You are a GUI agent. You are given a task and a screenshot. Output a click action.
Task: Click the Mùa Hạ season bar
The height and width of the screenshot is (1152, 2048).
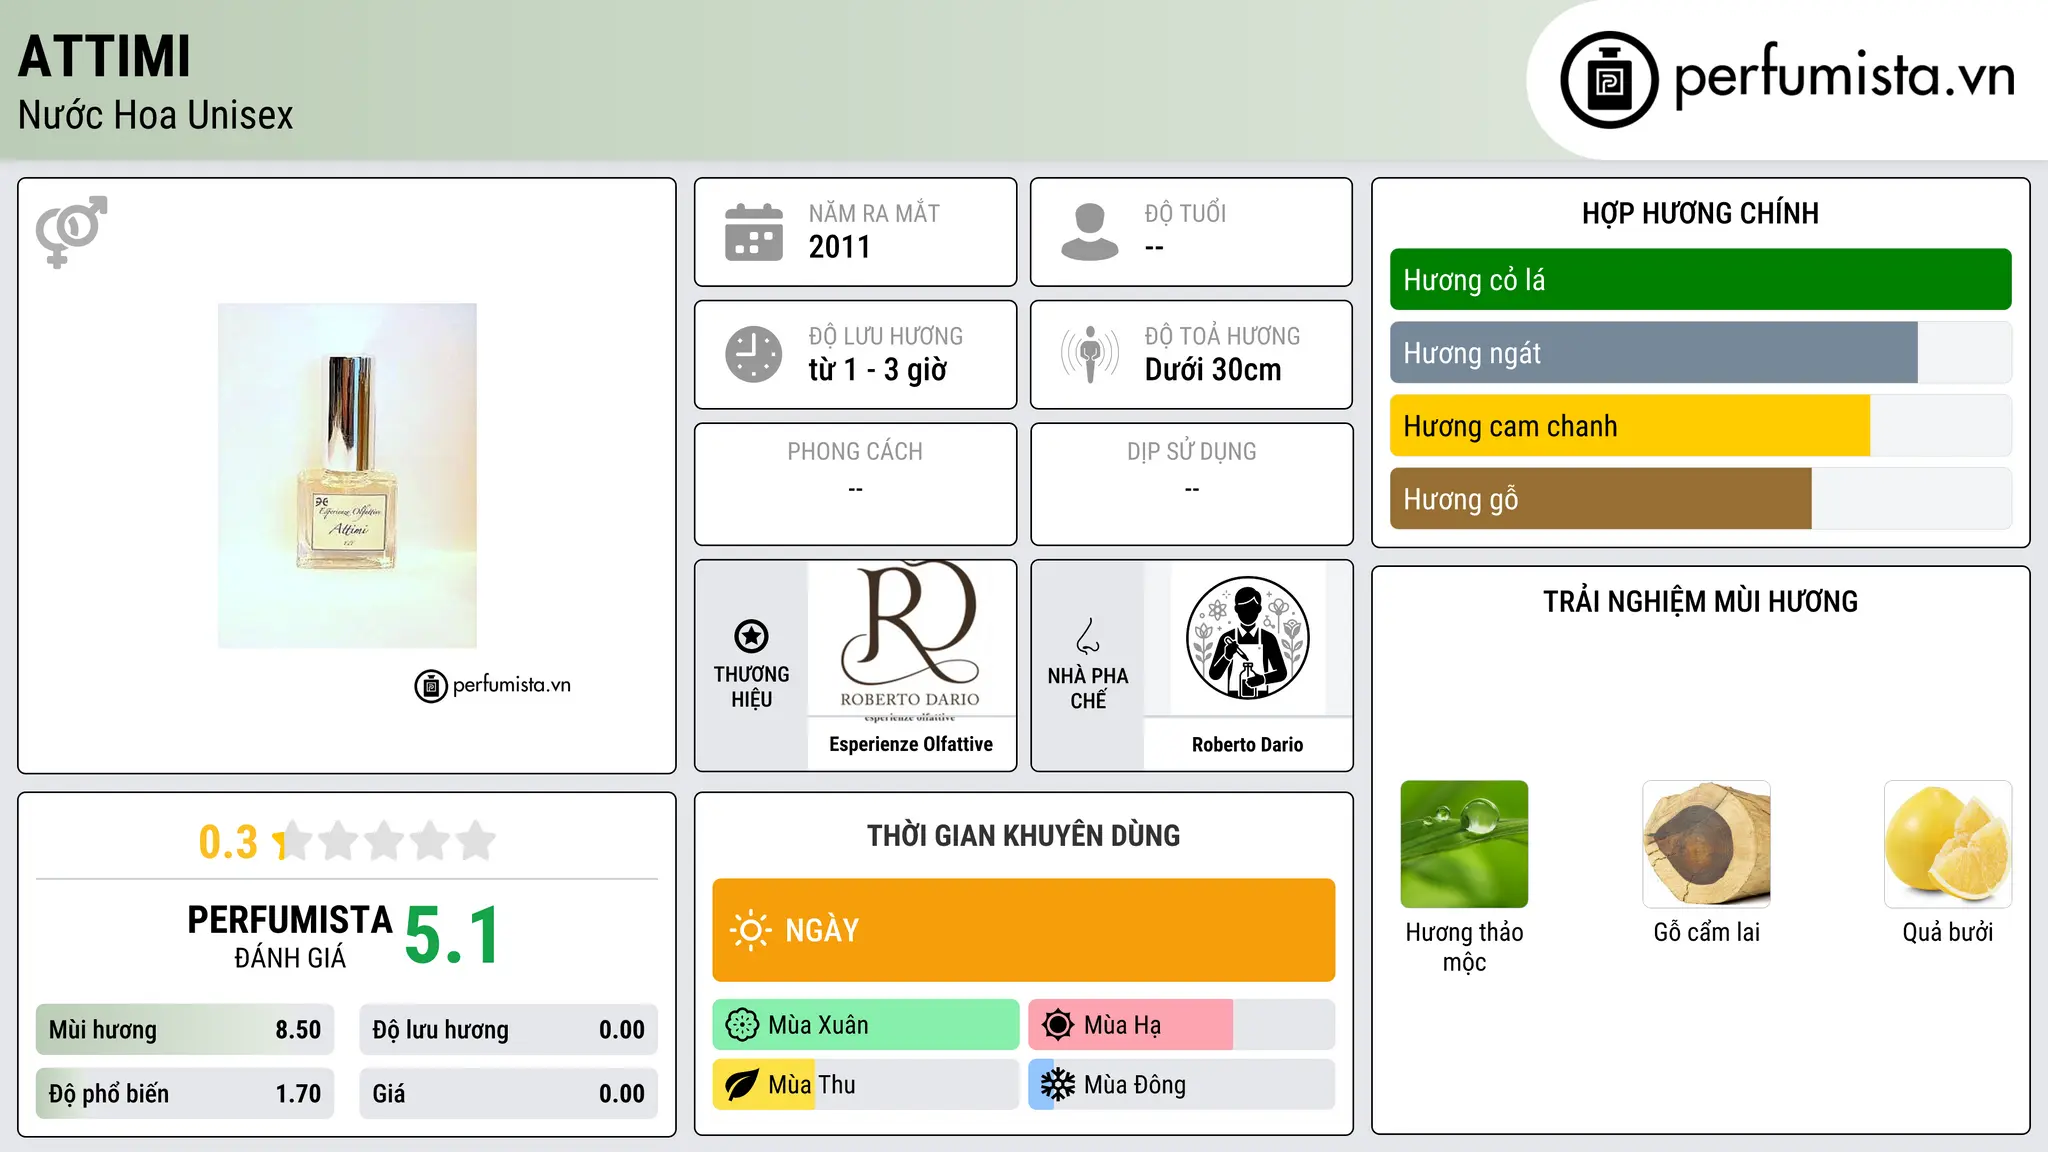(x=1182, y=1025)
